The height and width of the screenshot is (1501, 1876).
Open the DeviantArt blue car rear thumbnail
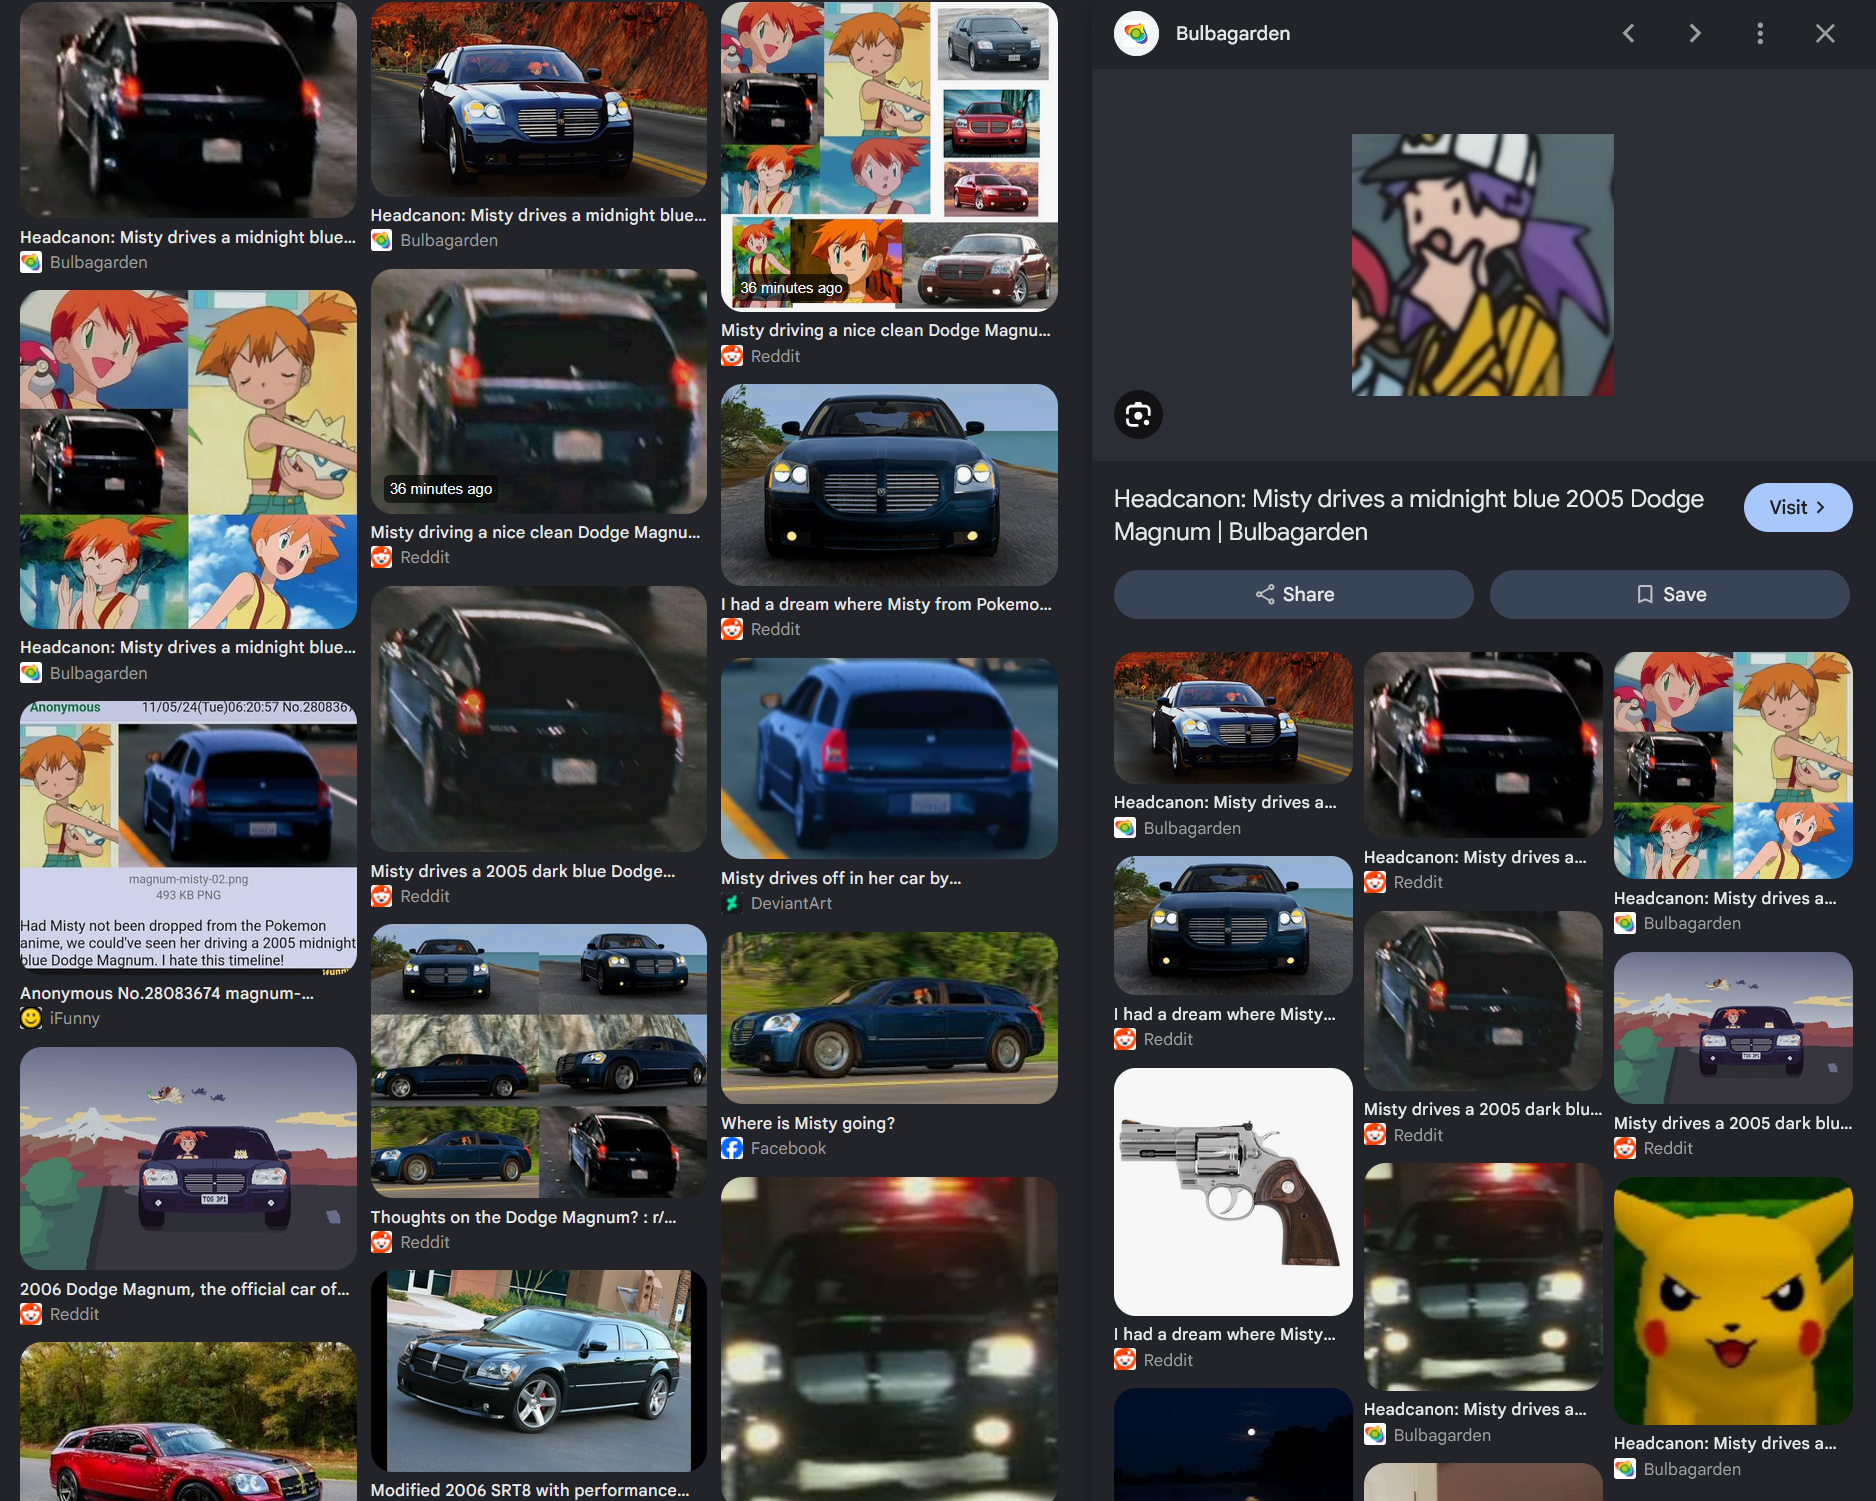pyautogui.click(x=889, y=759)
